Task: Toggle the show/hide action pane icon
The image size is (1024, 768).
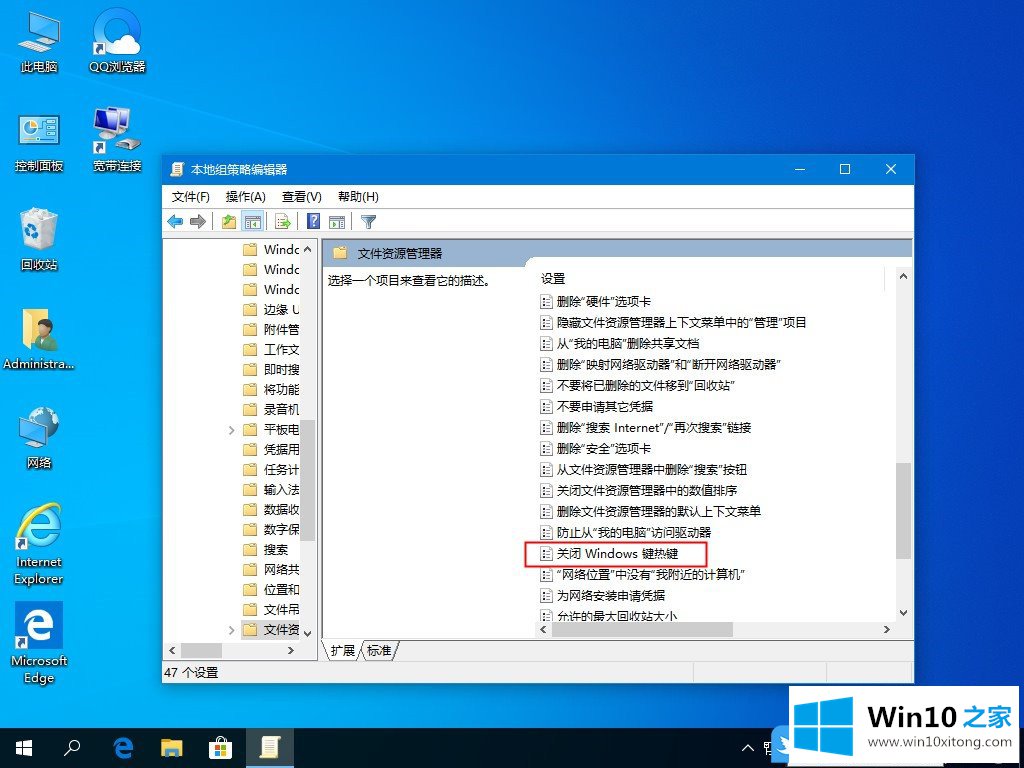Action: (x=337, y=222)
